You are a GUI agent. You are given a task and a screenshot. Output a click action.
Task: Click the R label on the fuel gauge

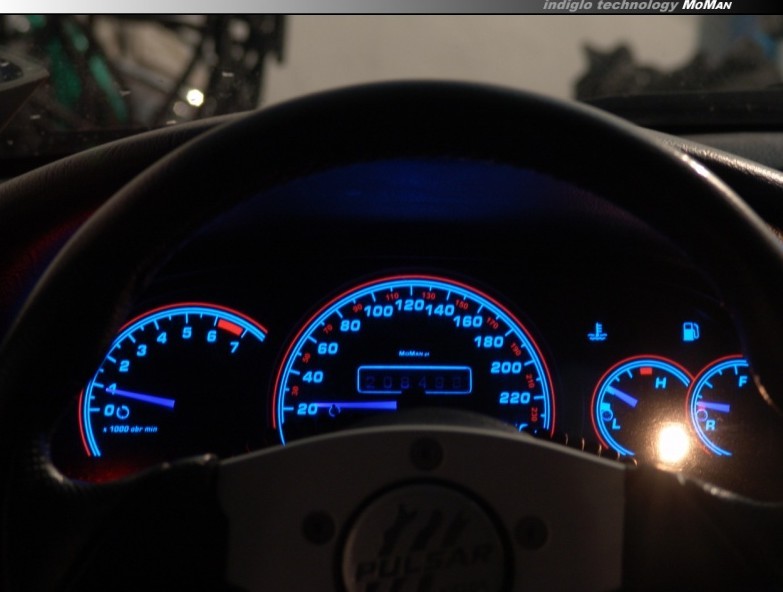point(710,425)
